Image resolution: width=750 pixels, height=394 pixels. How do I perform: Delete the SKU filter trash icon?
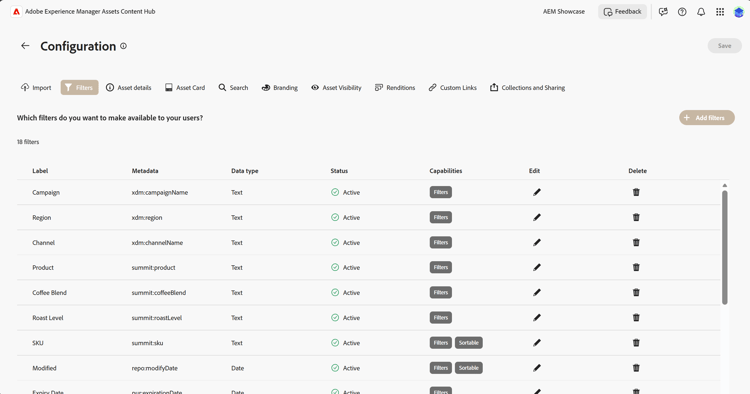(x=636, y=343)
